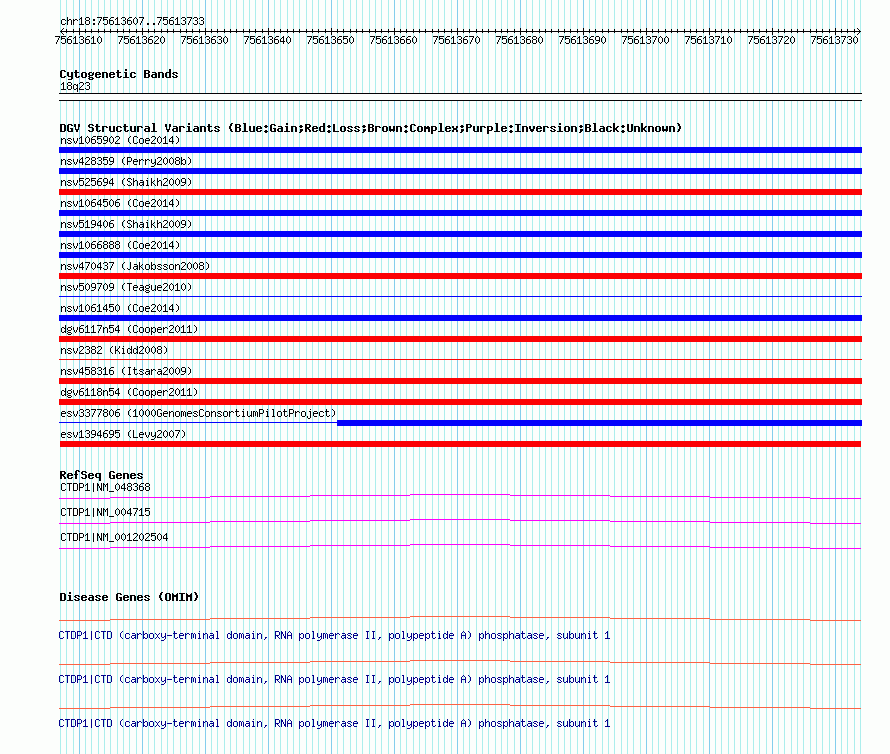Image resolution: width=890 pixels, height=754 pixels.
Task: Click the Disease Genes (OMIM) track title
Action: 129,597
